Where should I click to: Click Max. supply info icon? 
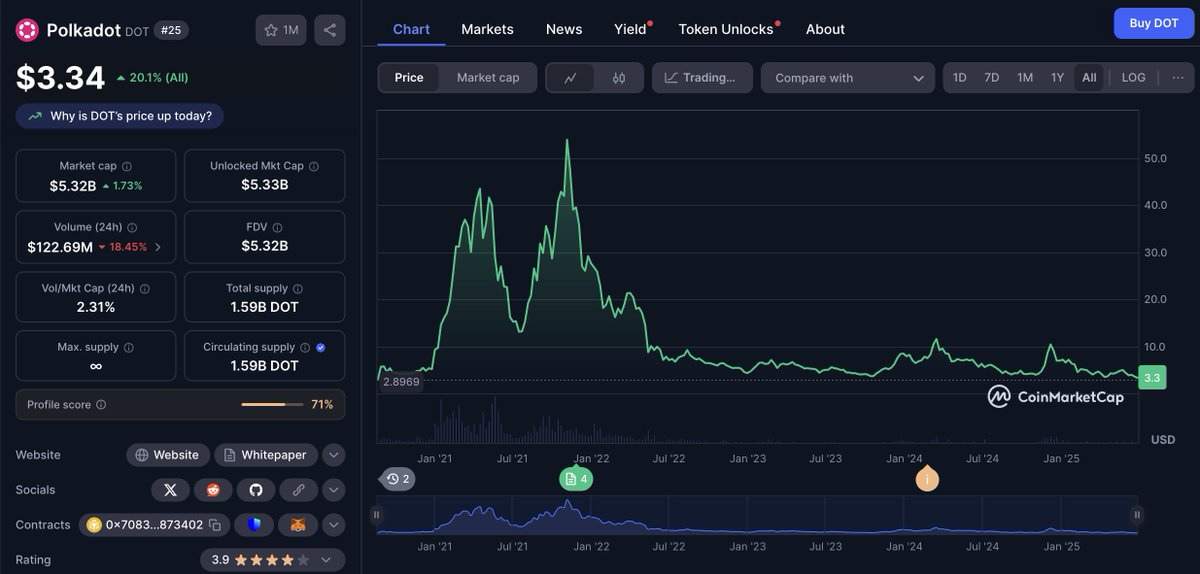pyautogui.click(x=128, y=348)
